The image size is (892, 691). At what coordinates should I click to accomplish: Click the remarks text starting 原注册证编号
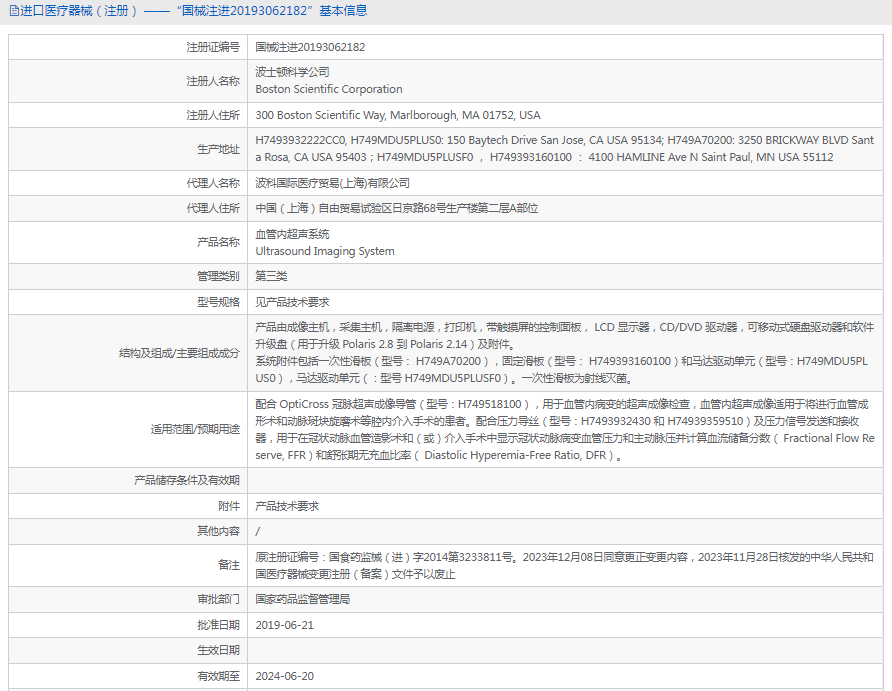[564, 565]
